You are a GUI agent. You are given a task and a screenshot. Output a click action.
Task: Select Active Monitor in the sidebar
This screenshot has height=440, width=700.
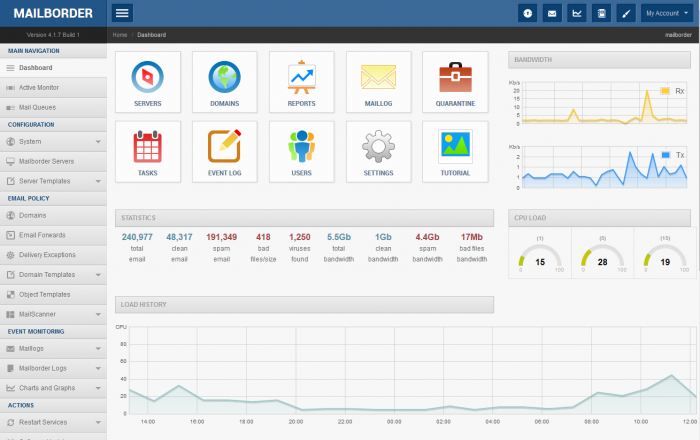[x=39, y=88]
